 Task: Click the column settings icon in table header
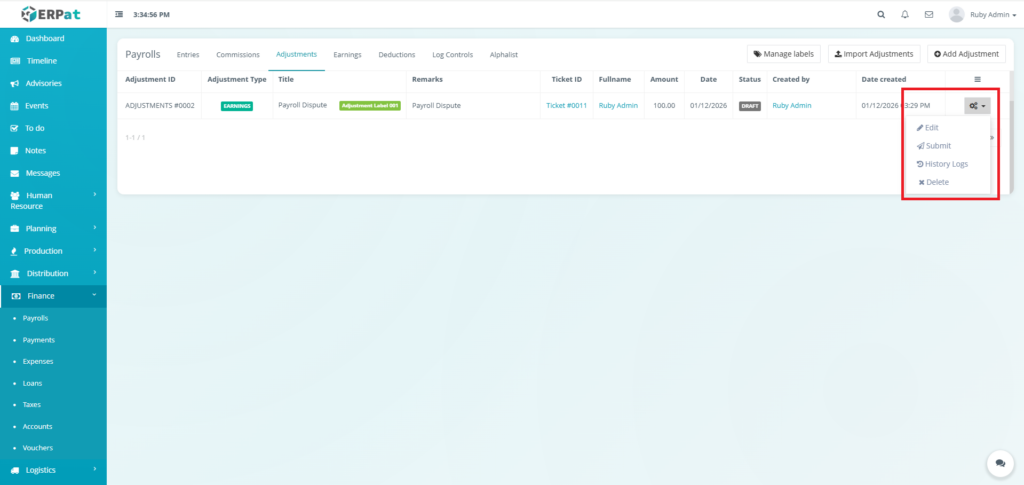(x=977, y=79)
